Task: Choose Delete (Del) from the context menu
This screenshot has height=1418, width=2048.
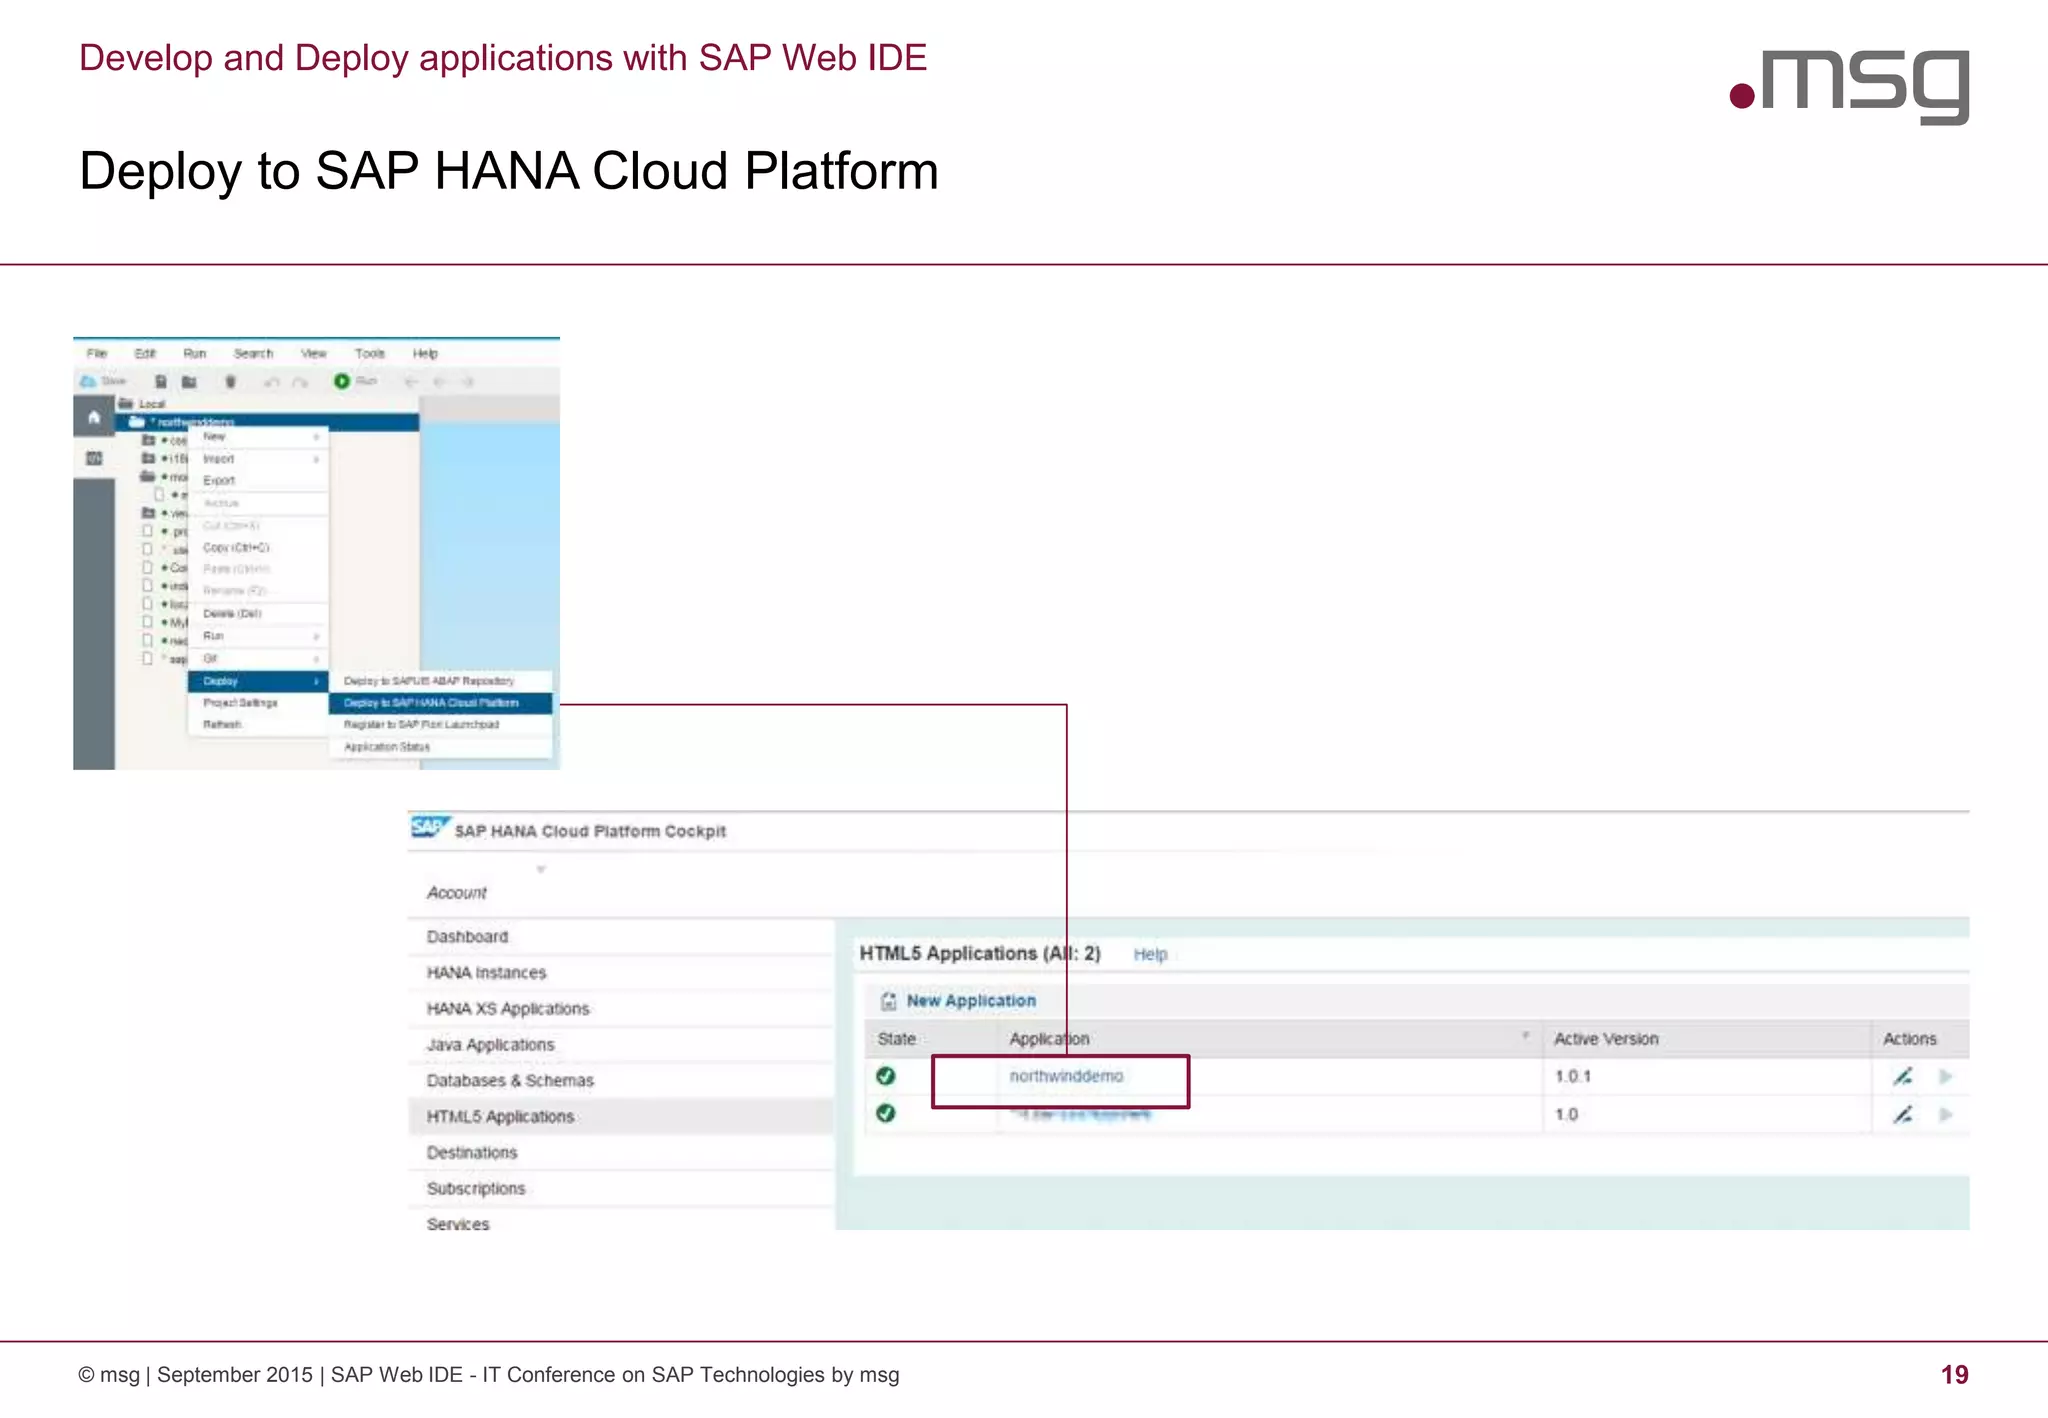Action: (x=259, y=614)
